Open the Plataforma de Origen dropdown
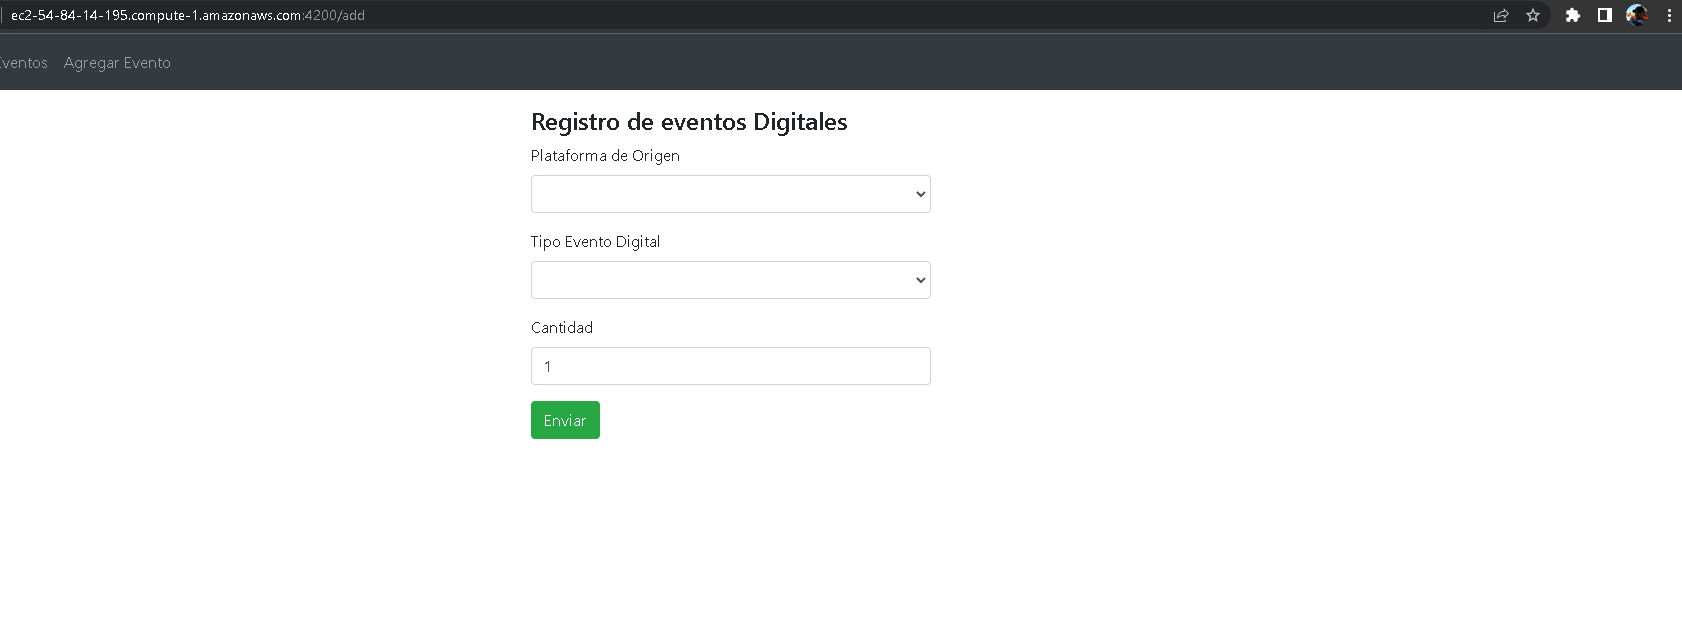 [730, 194]
